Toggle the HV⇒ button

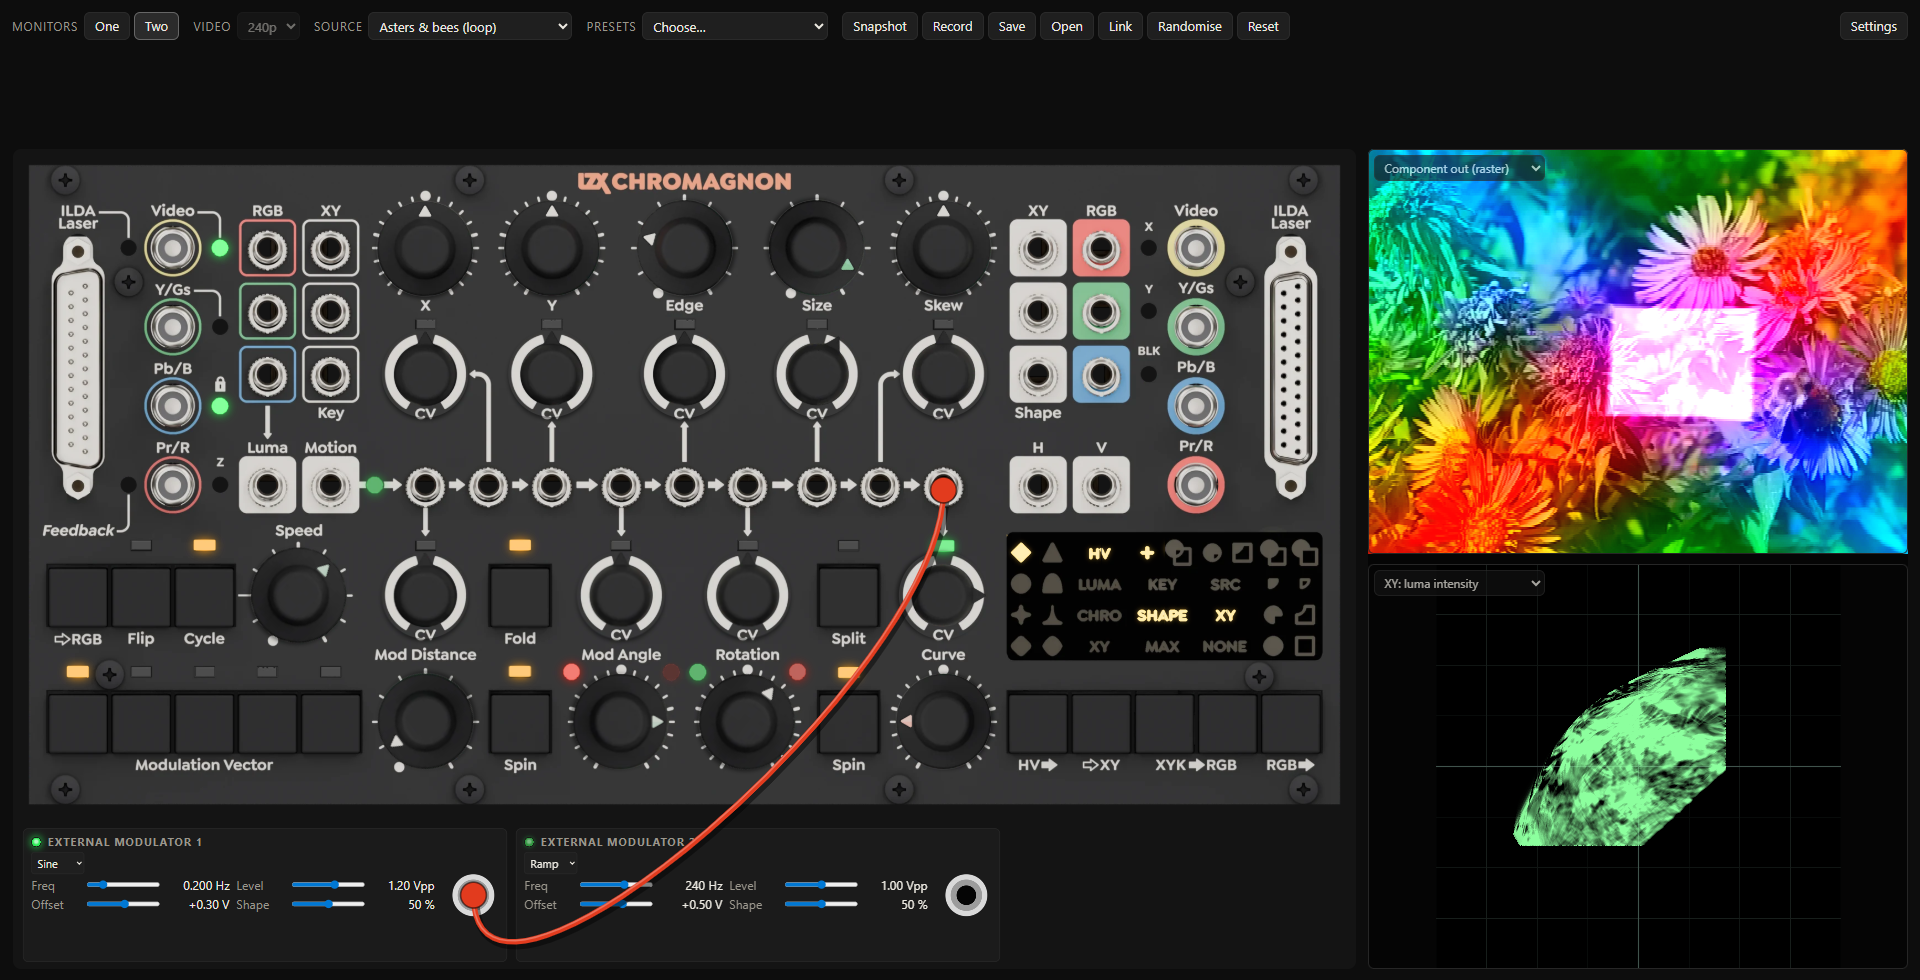click(1037, 722)
